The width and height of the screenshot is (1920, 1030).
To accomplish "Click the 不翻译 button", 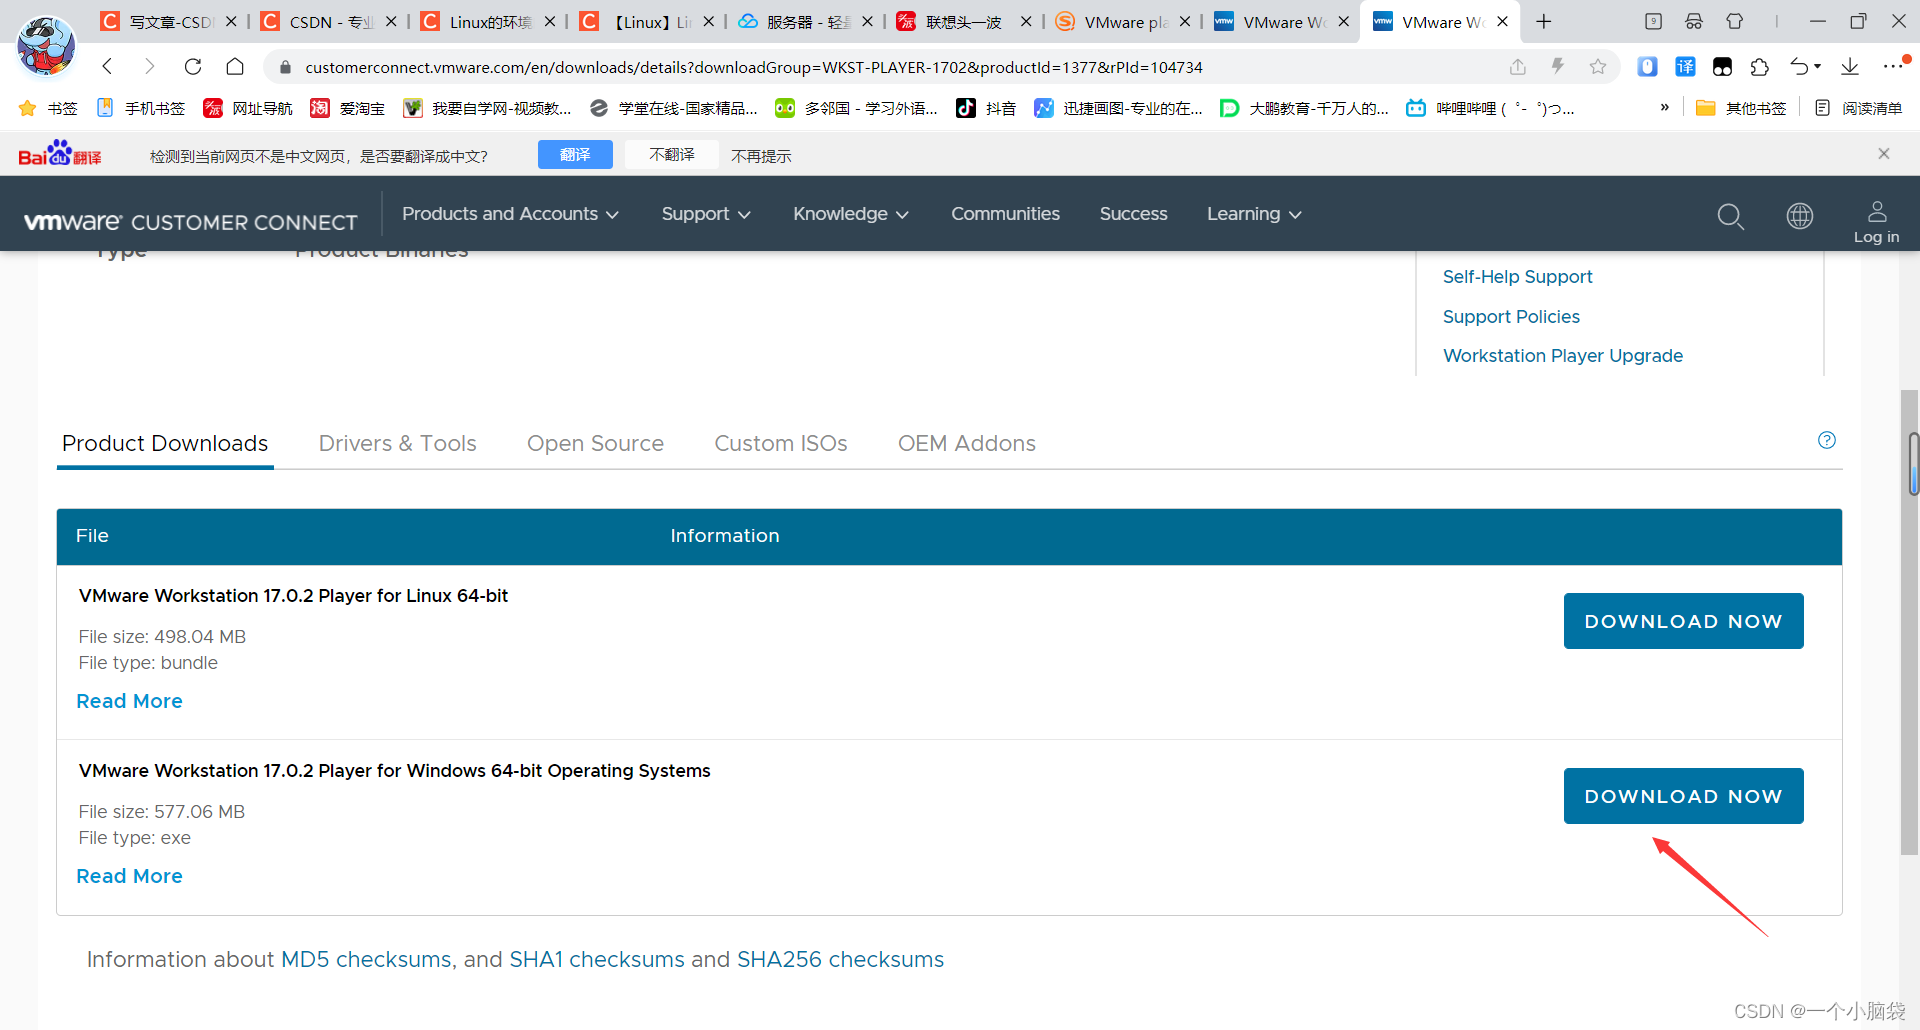I will pos(672,154).
